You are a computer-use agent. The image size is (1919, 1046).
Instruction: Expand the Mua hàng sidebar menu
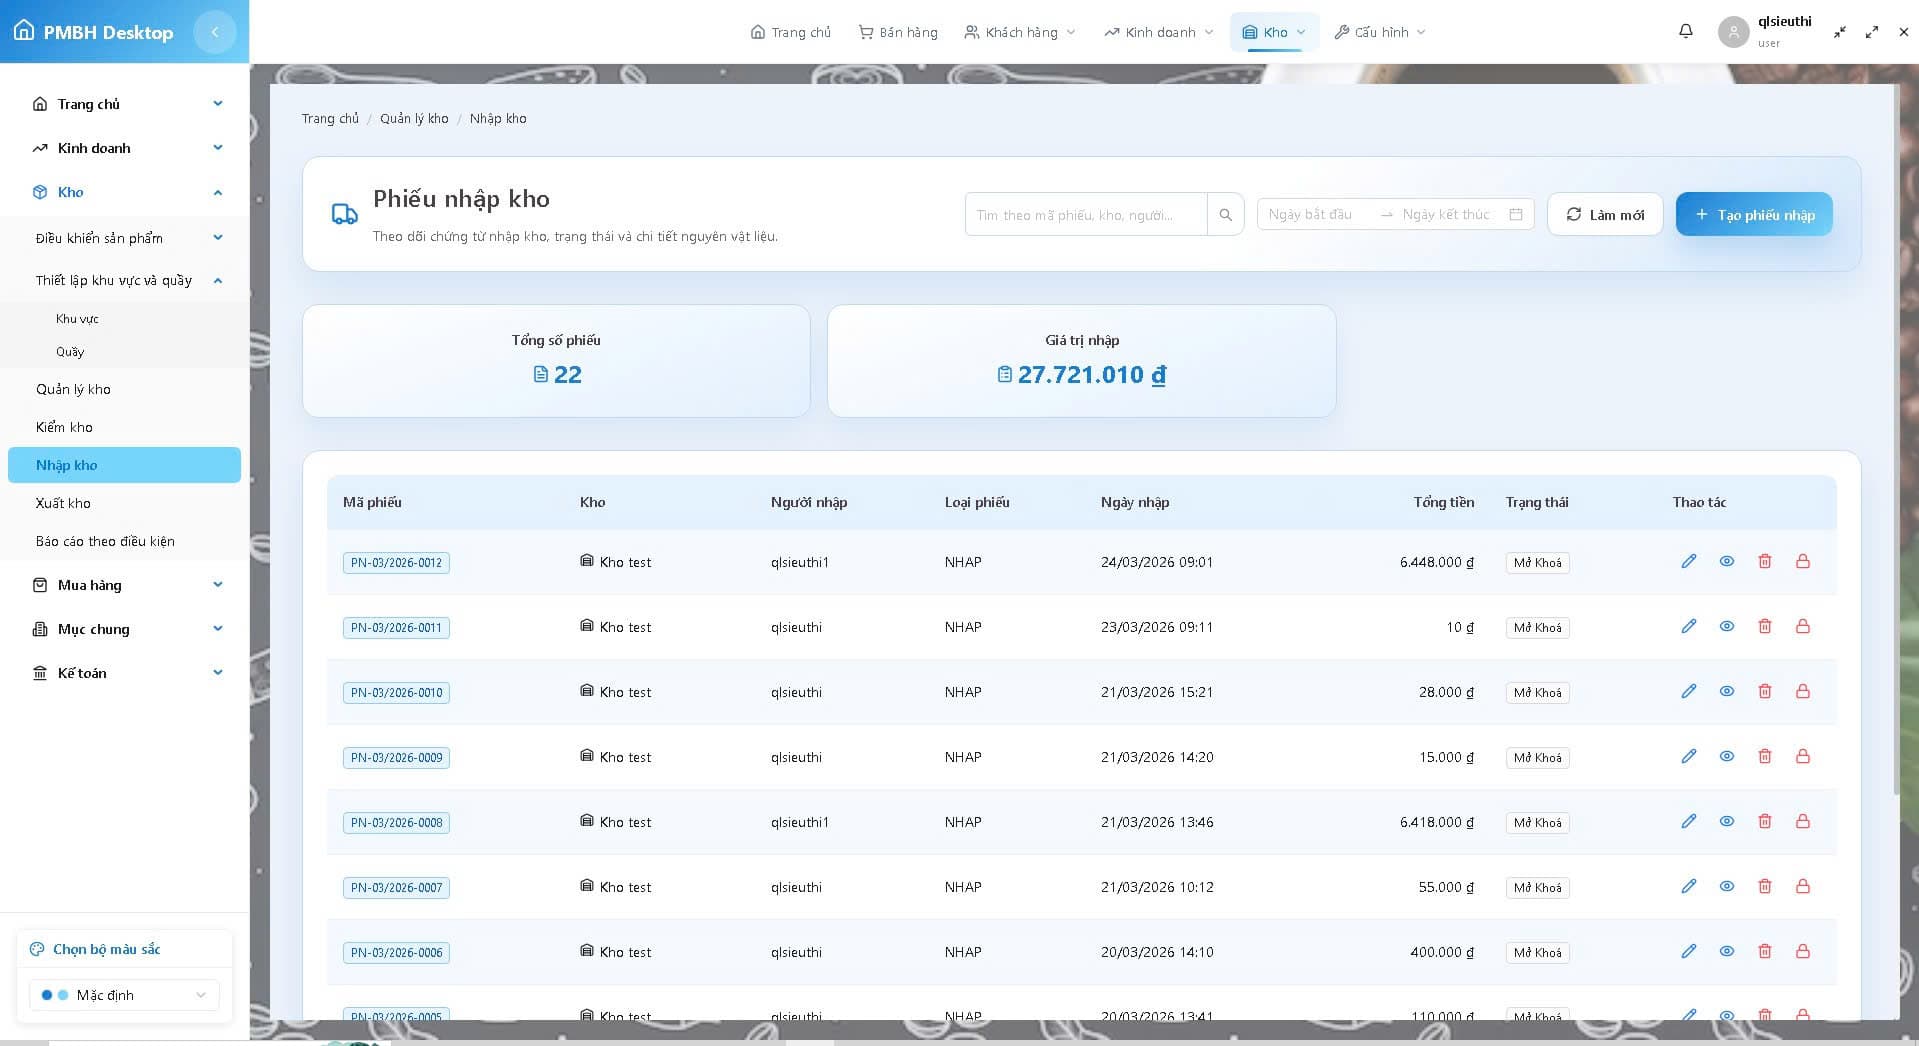click(x=124, y=585)
